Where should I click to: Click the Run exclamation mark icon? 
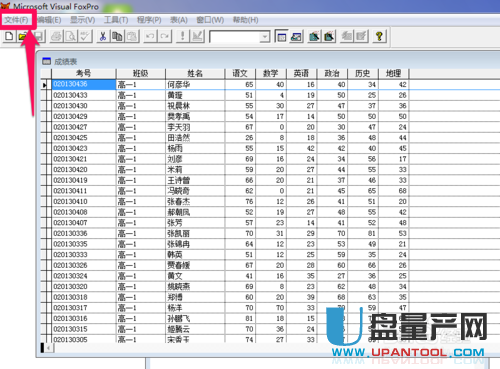click(182, 36)
